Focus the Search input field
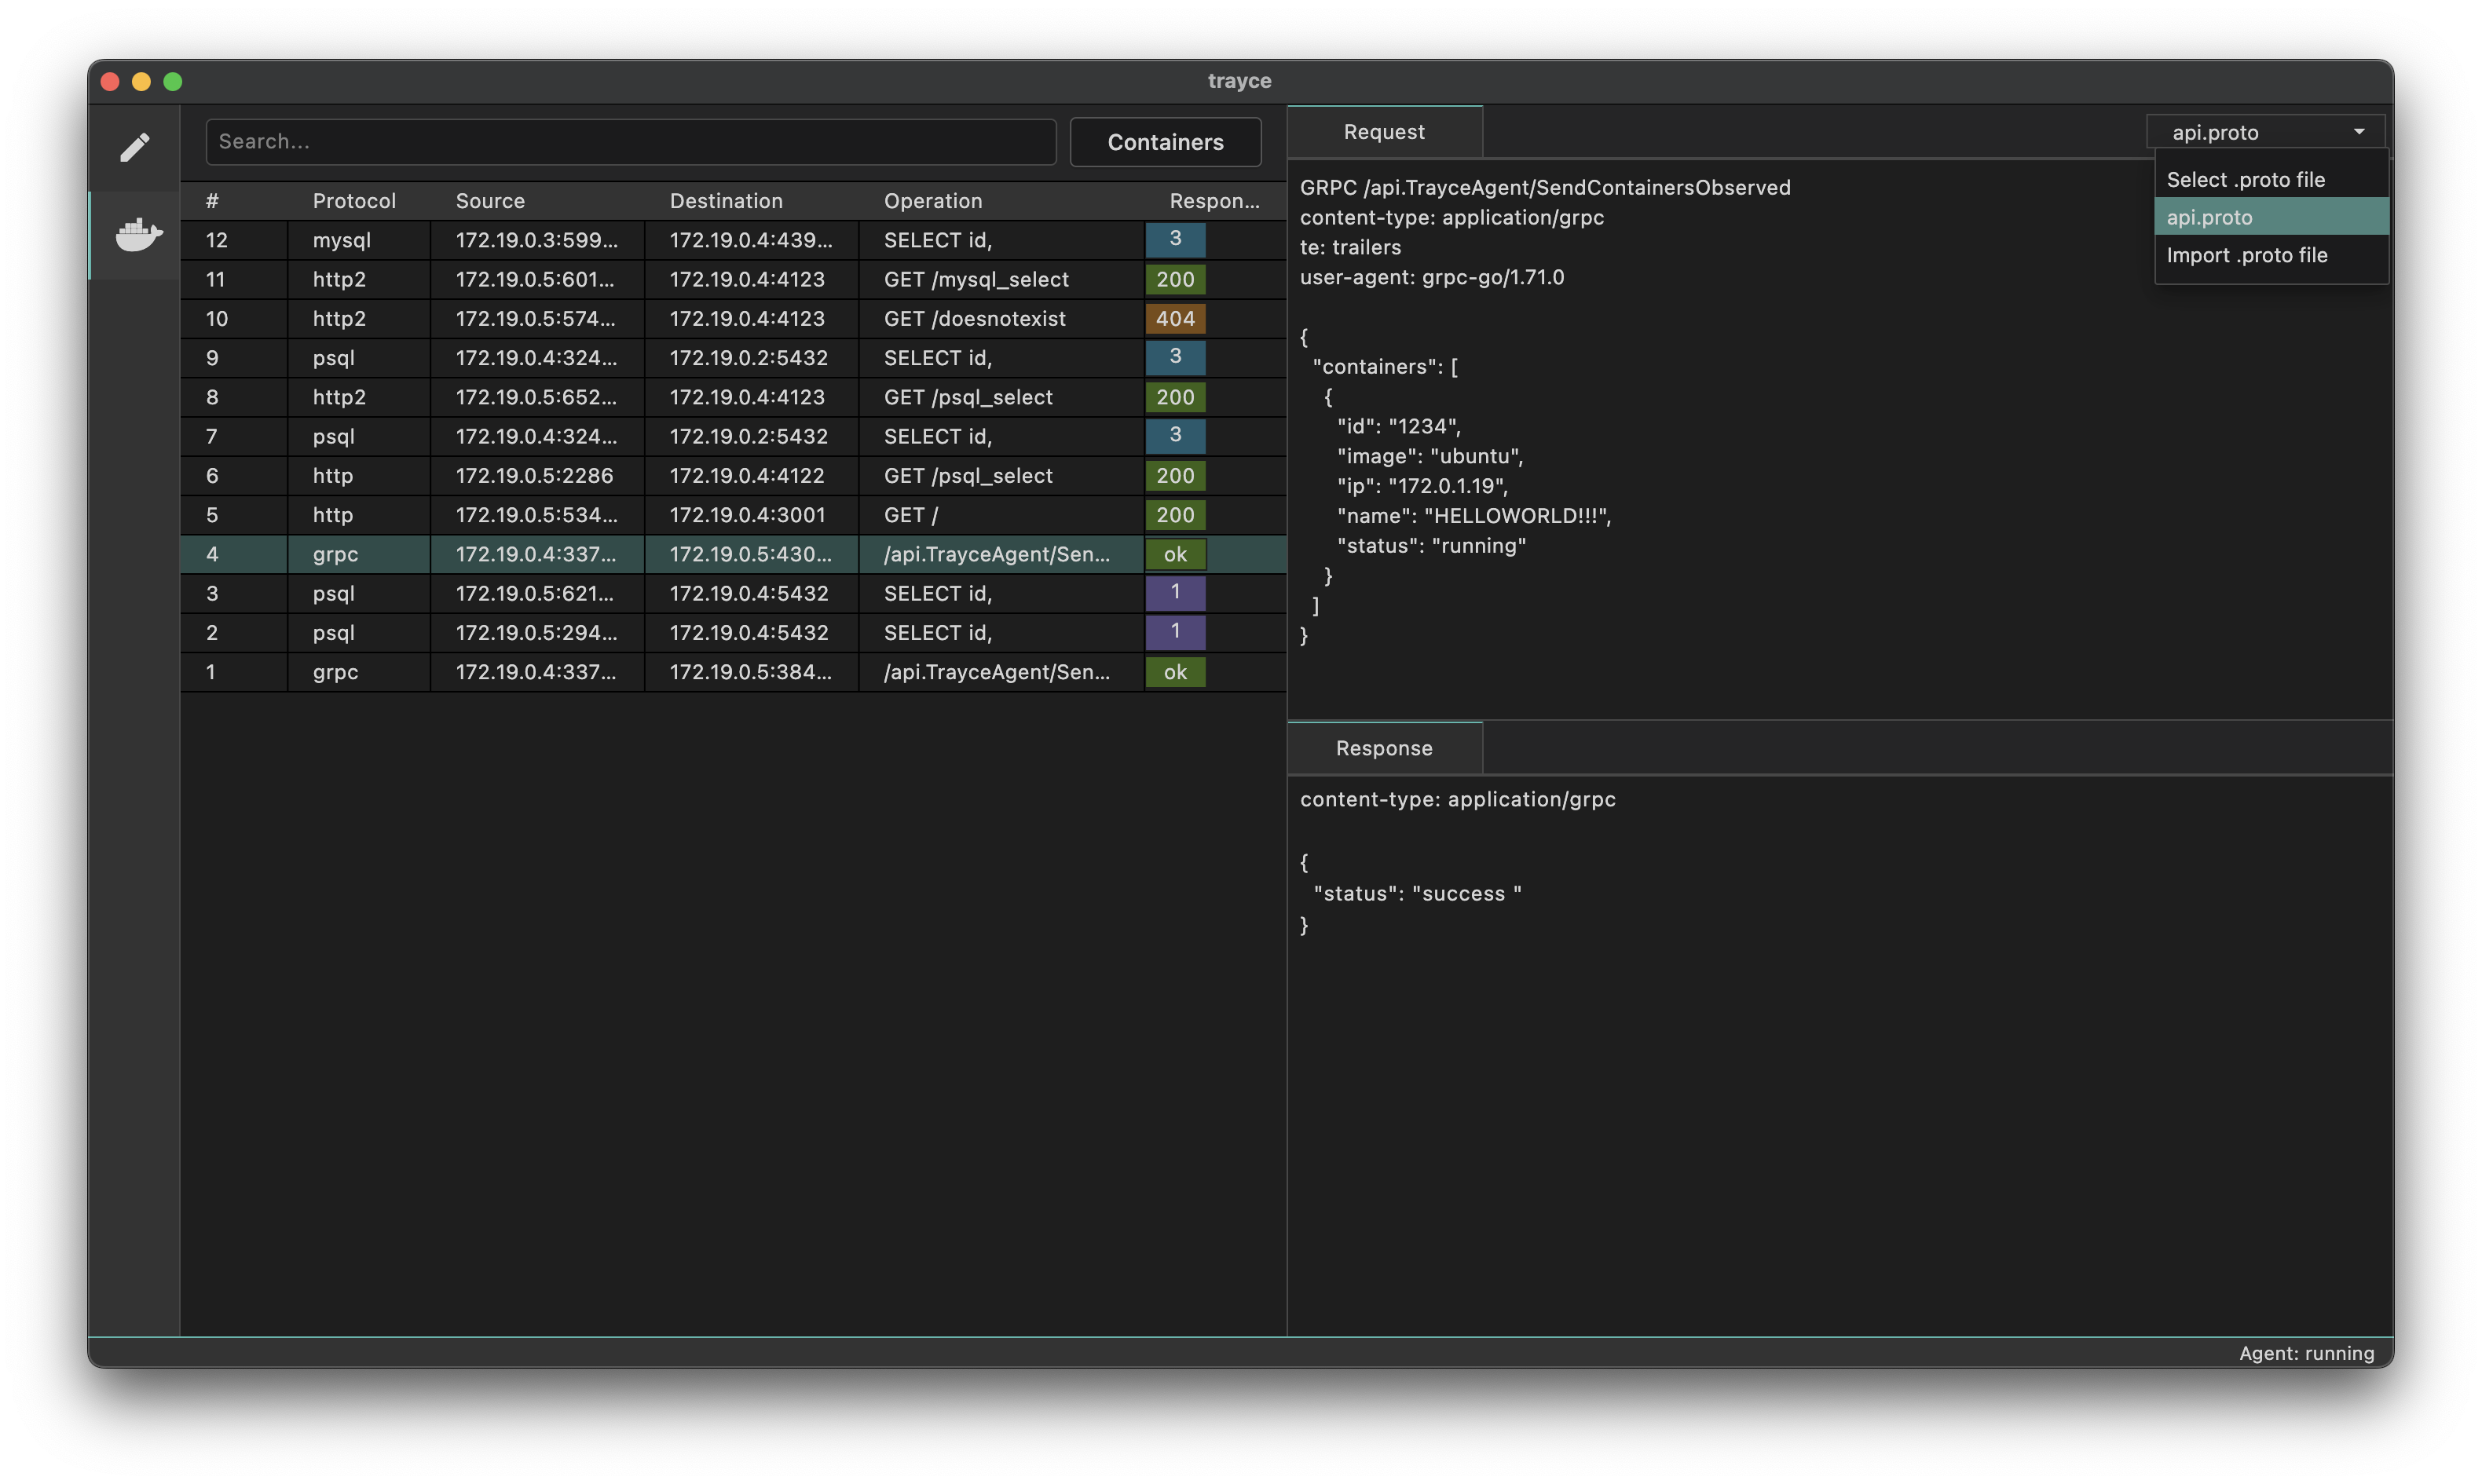This screenshot has height=1484, width=2482. (631, 142)
